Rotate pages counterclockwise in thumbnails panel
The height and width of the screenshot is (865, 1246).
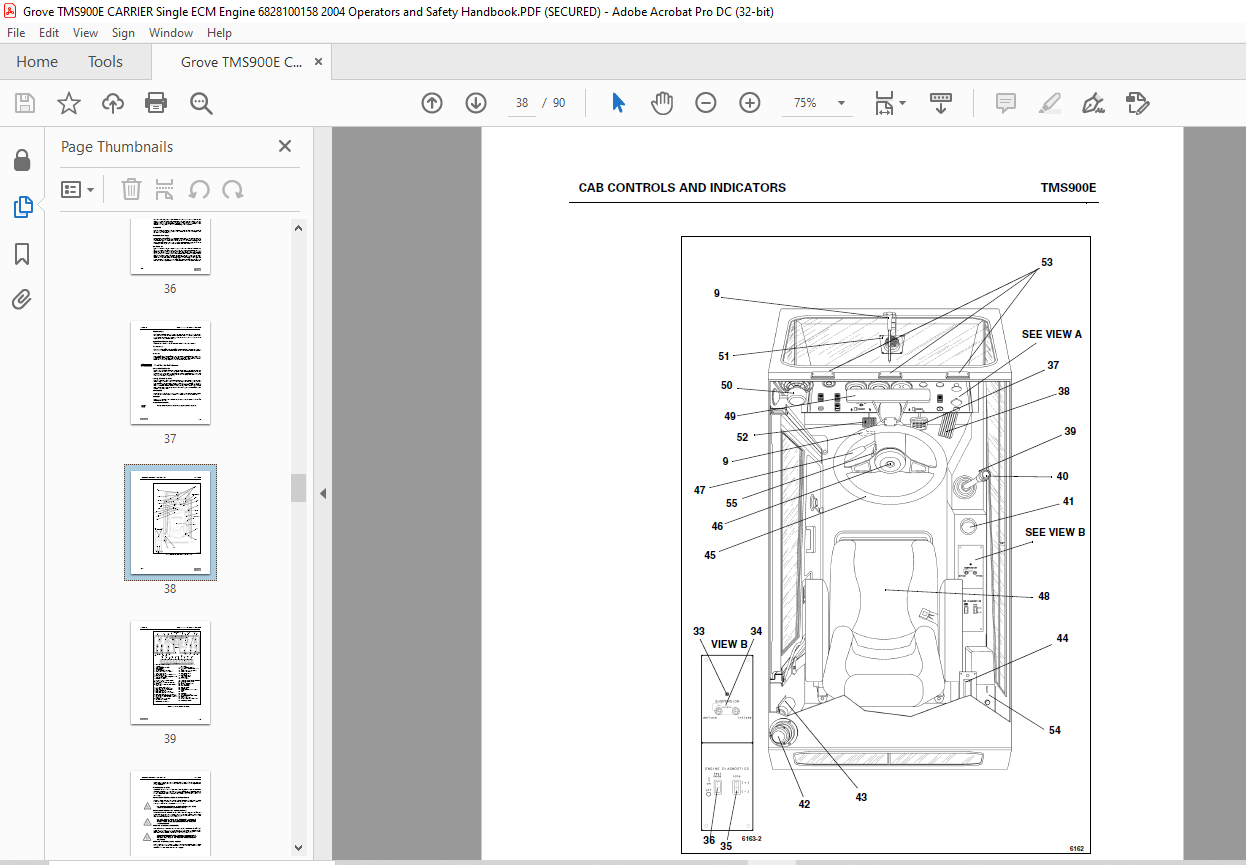pos(199,189)
